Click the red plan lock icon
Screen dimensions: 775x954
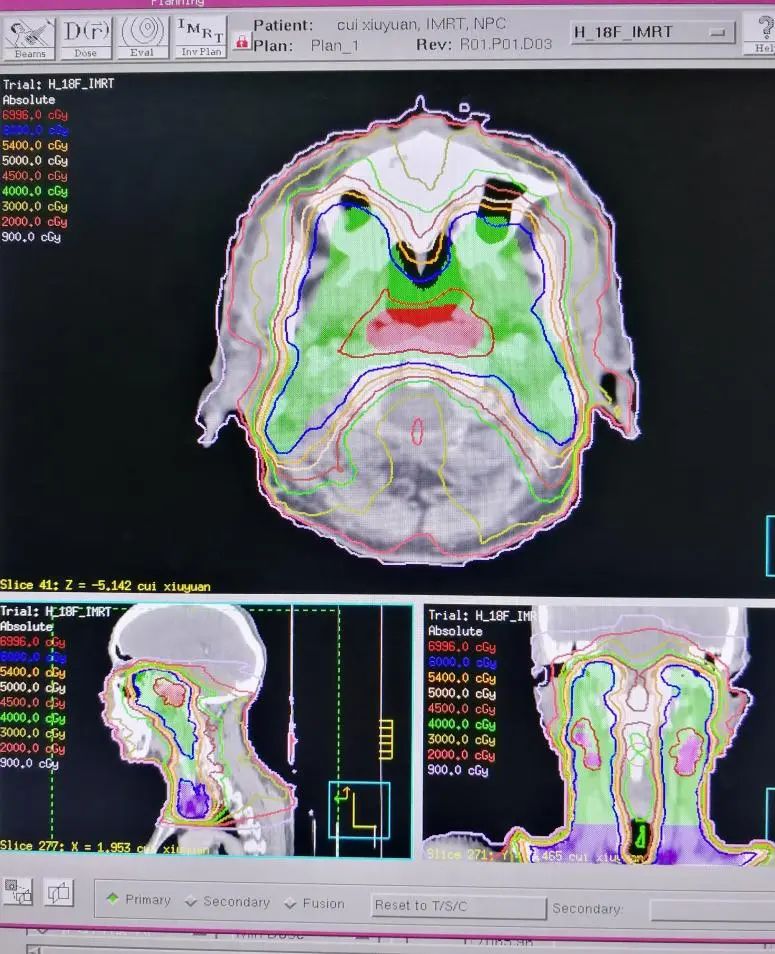[x=240, y=42]
